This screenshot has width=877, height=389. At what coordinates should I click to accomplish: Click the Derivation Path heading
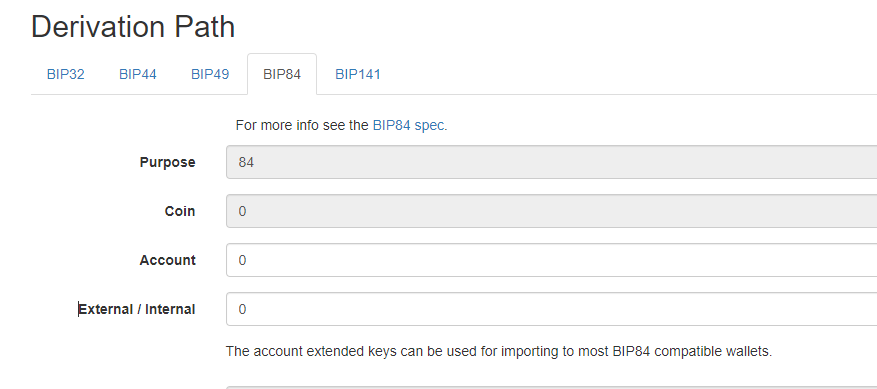[x=133, y=27]
